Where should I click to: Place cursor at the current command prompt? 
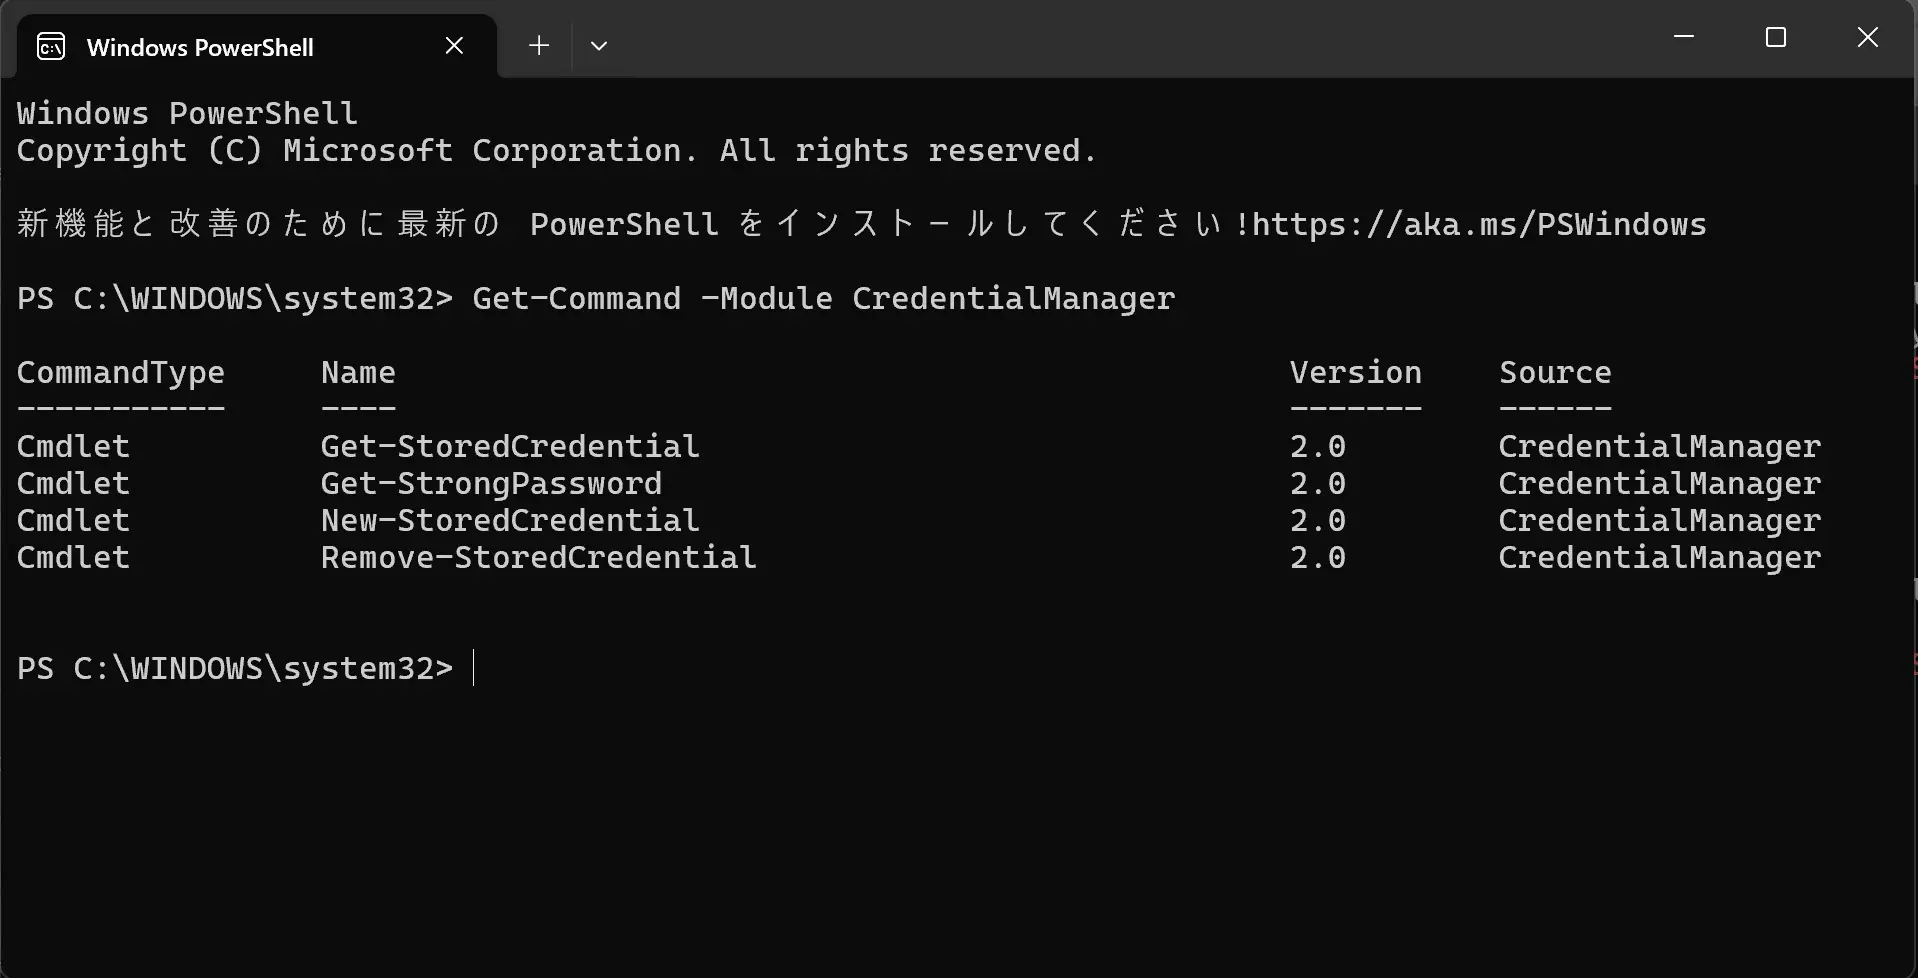(474, 668)
